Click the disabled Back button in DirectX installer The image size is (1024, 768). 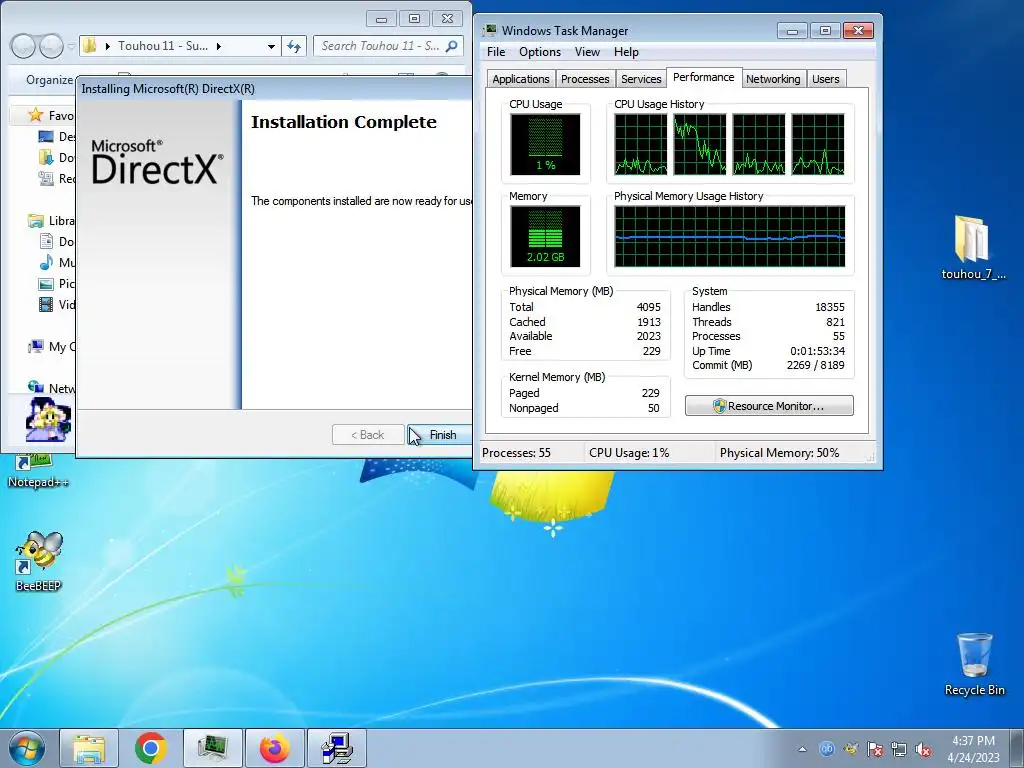368,435
